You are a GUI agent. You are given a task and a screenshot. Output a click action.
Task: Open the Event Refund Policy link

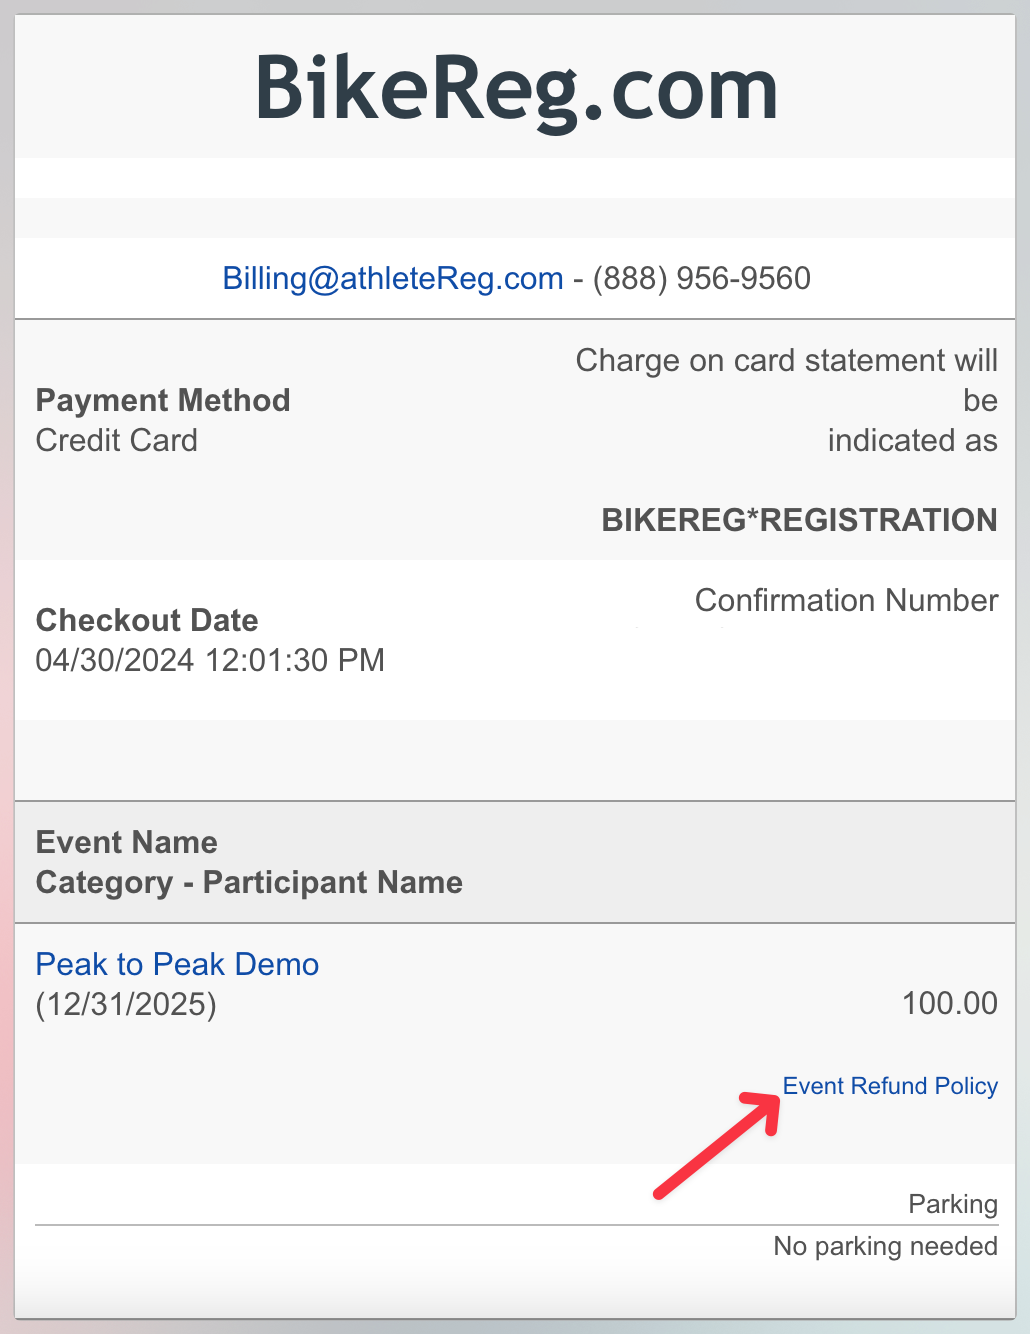coord(890,1086)
